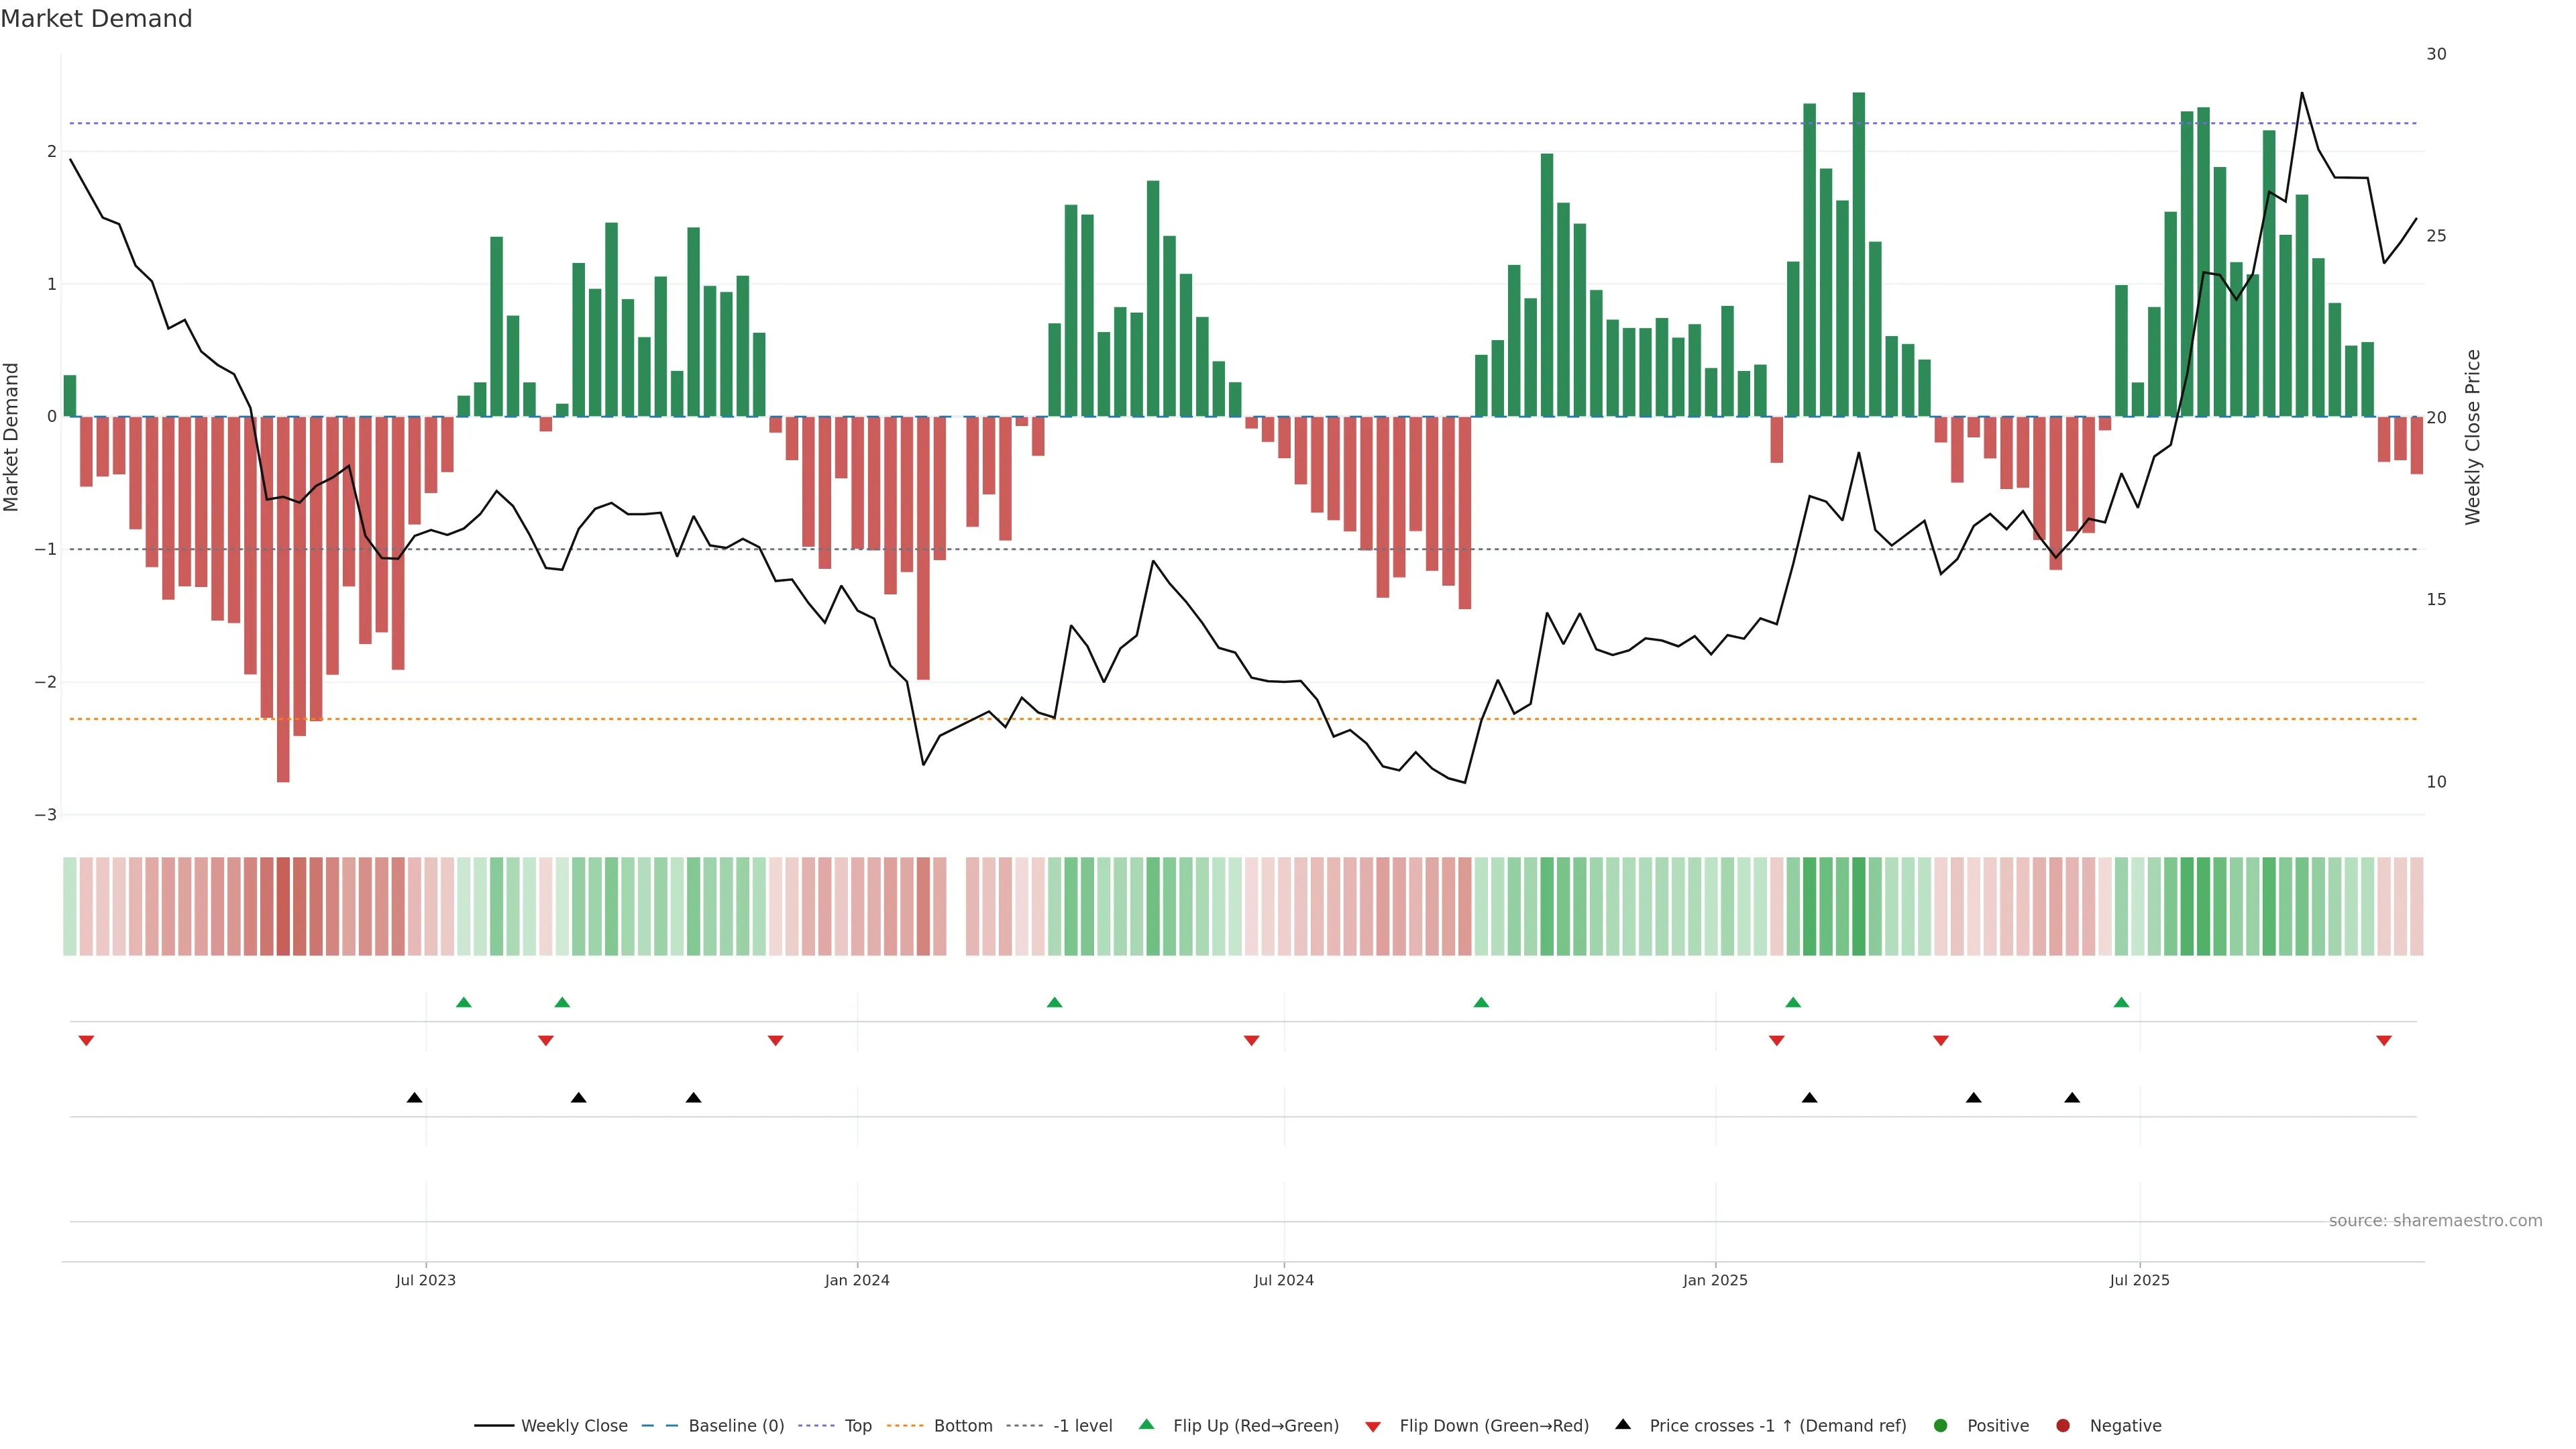
Task: Click the green Flip Up legend triangle
Action: [x=1146, y=1425]
